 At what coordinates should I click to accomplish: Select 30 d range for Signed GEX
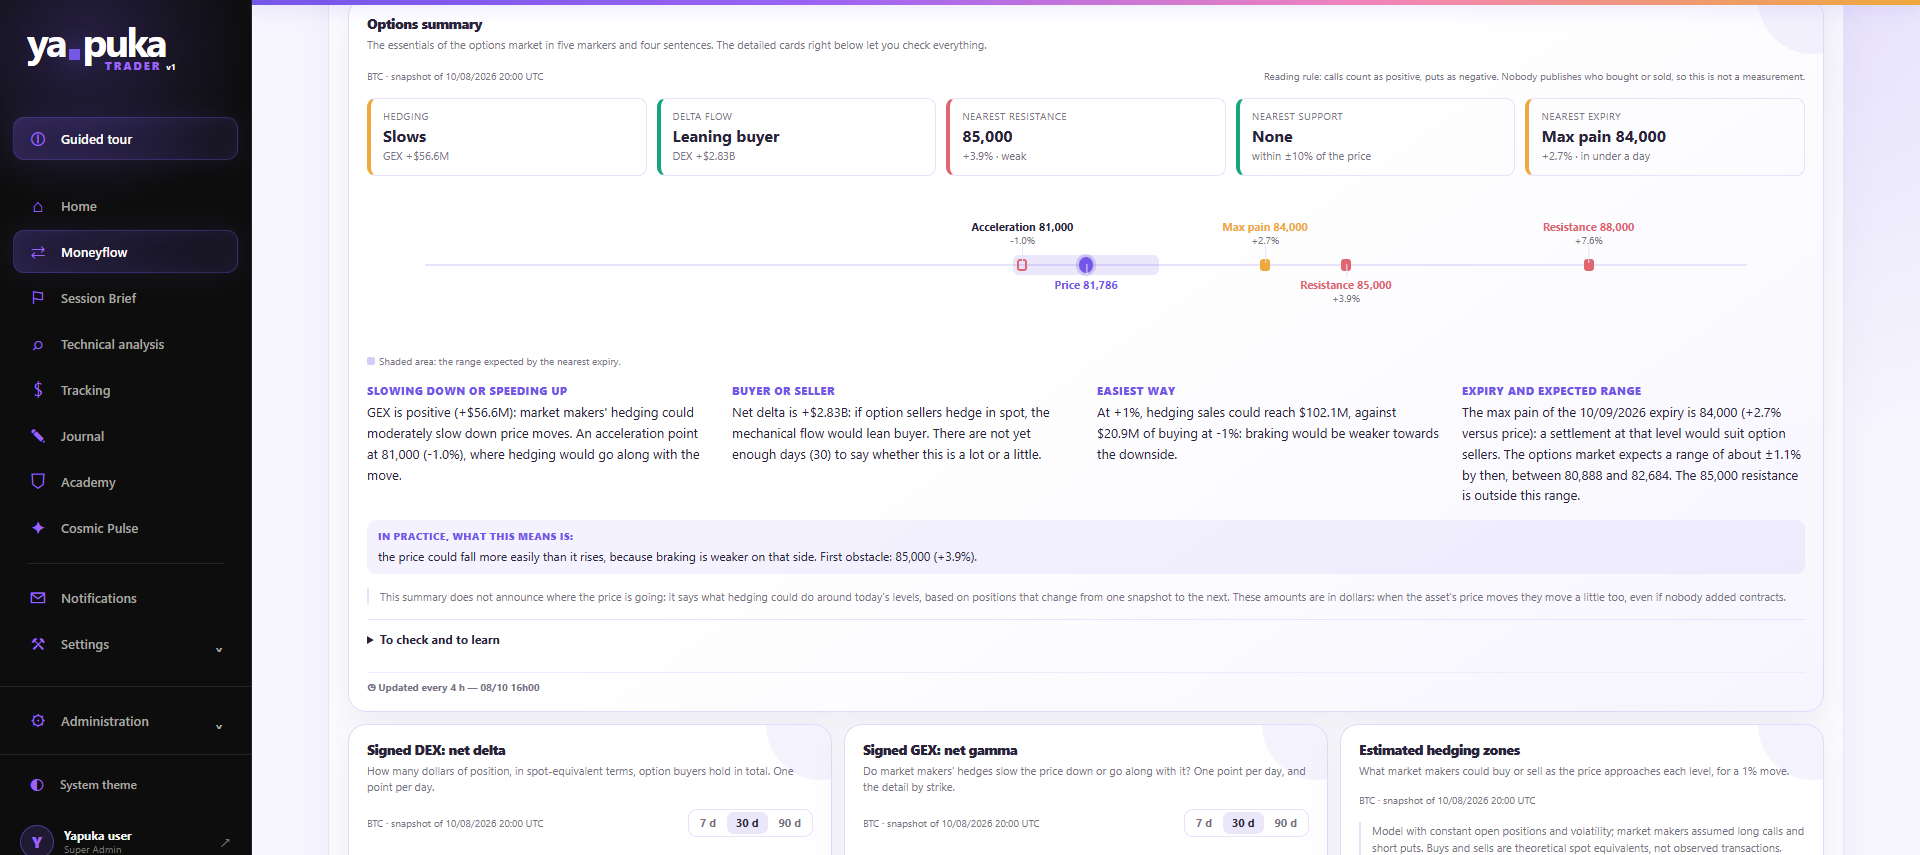coord(1243,823)
